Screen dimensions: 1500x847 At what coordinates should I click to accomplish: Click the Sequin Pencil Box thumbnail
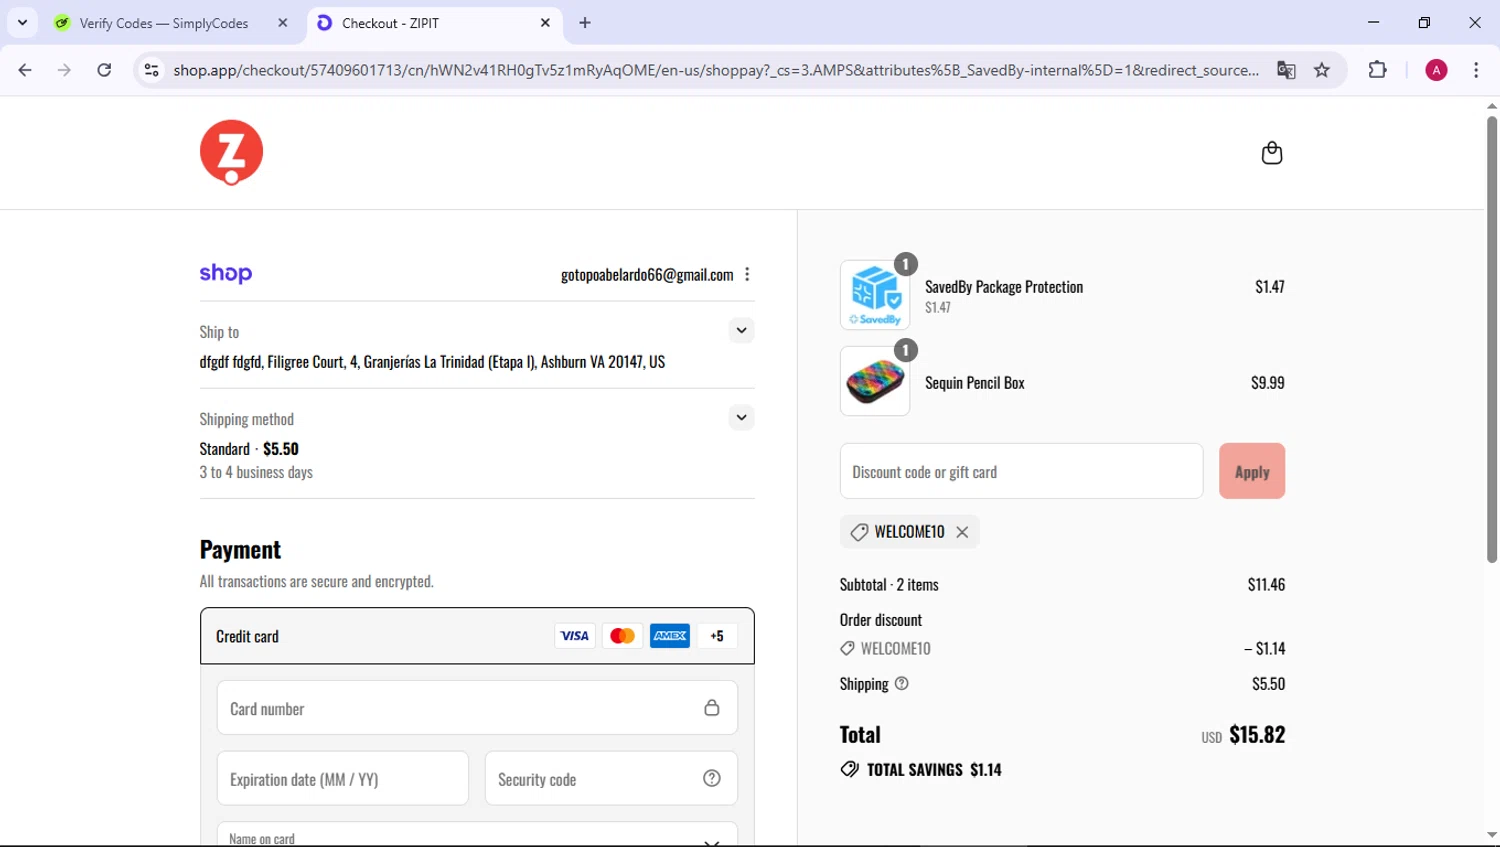pyautogui.click(x=875, y=381)
